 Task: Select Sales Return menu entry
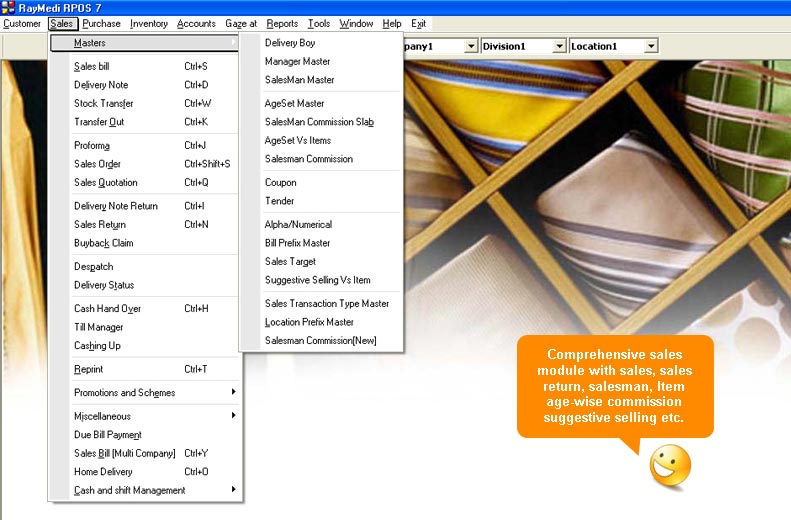(145, 224)
